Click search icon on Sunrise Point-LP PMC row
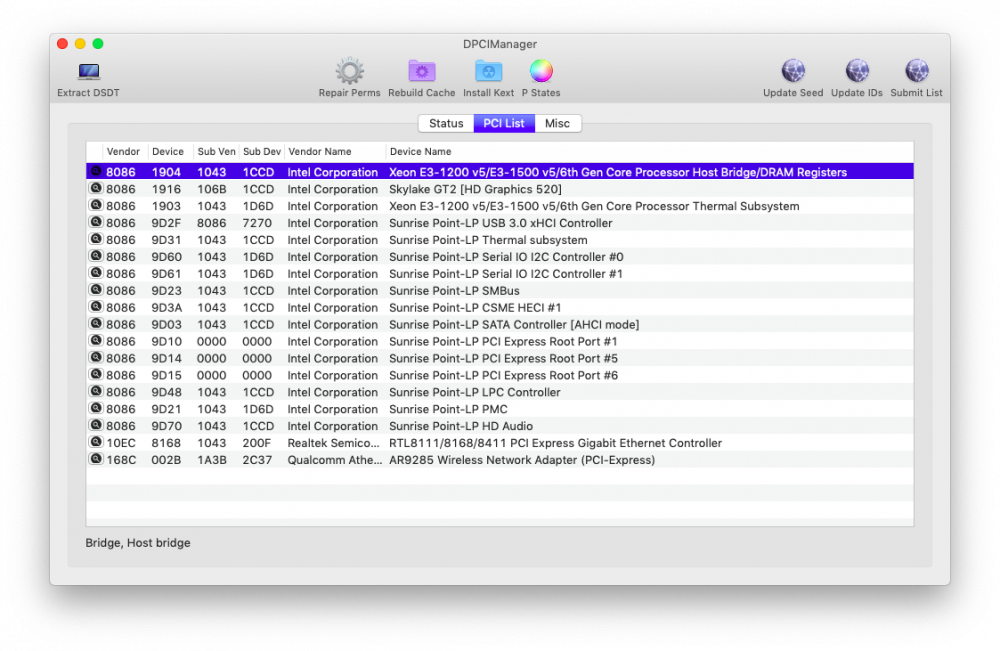Screen dimensions: 1000x651 pos(96,408)
